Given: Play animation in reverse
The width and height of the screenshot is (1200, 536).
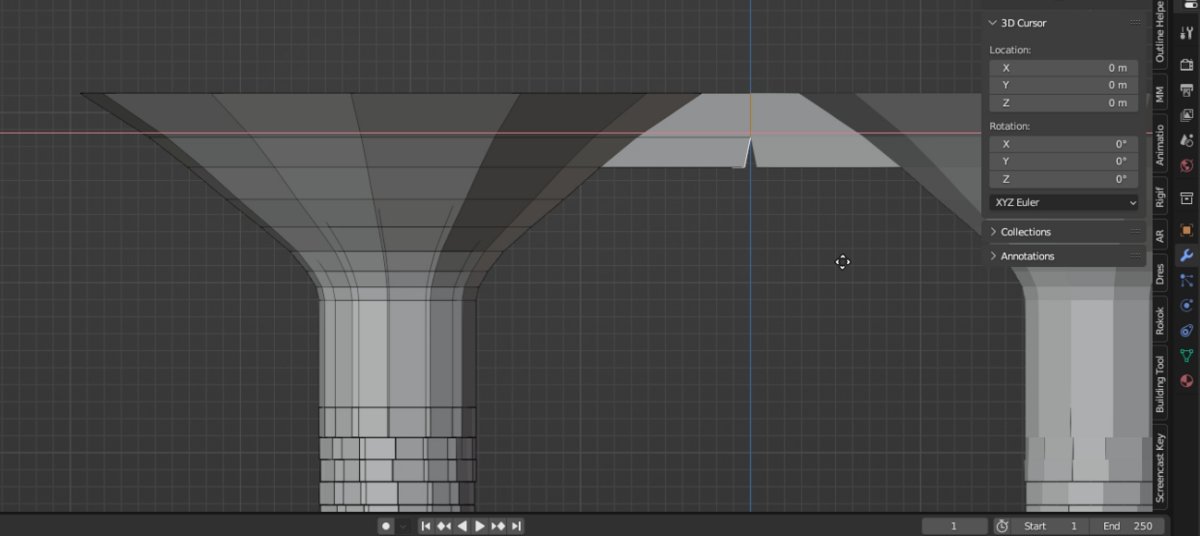Looking at the screenshot, I should tap(462, 526).
